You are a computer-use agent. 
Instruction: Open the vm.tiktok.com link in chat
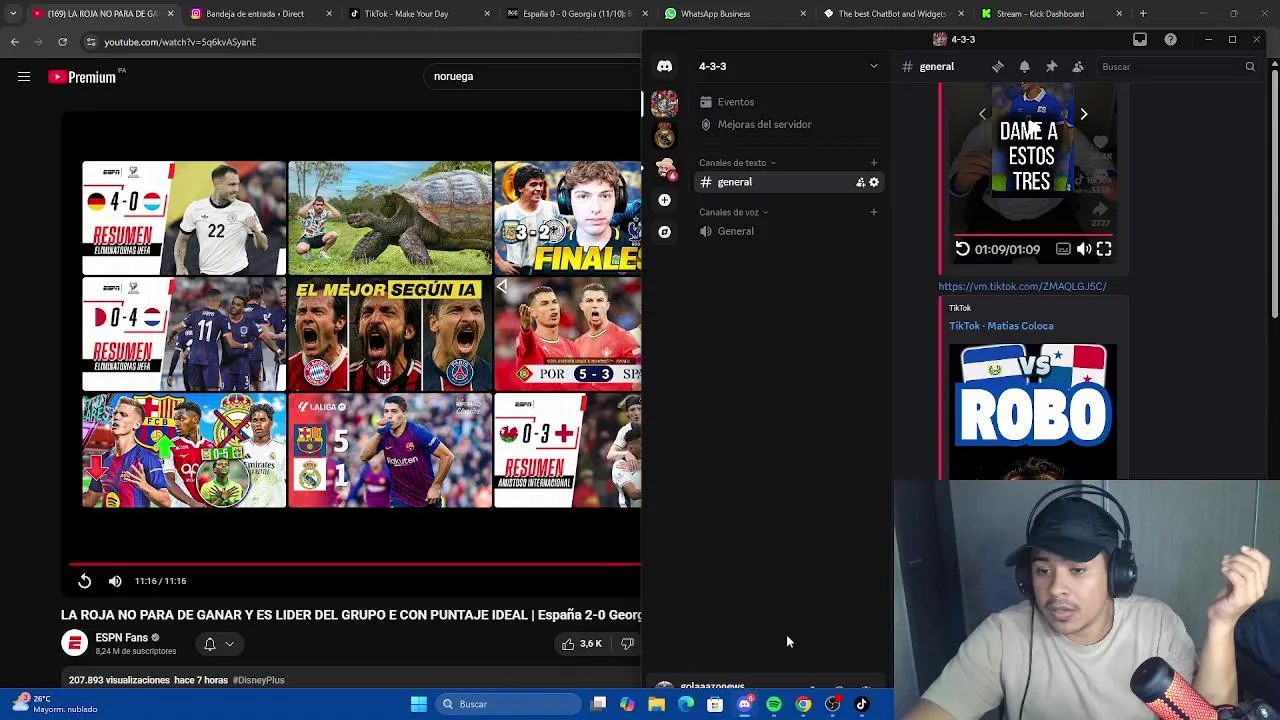(1022, 286)
